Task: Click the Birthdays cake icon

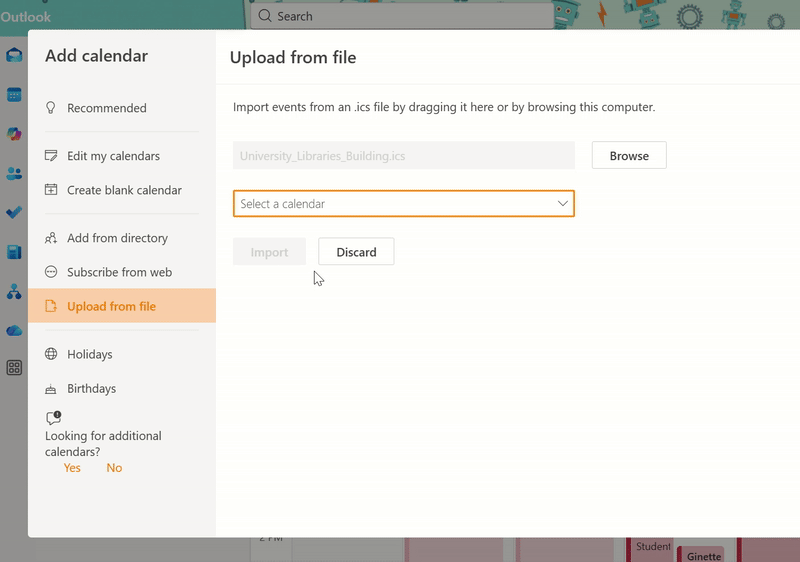Action: (x=51, y=389)
